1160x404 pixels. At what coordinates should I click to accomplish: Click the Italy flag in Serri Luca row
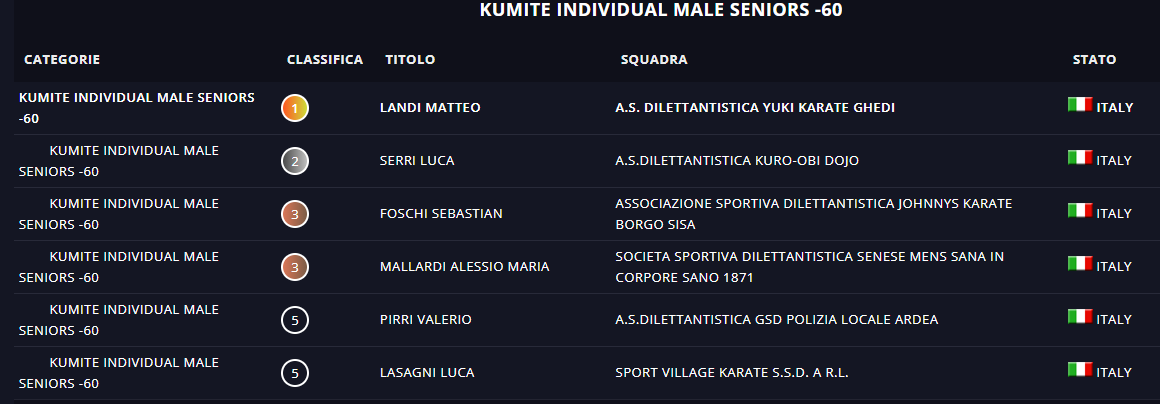1079,158
